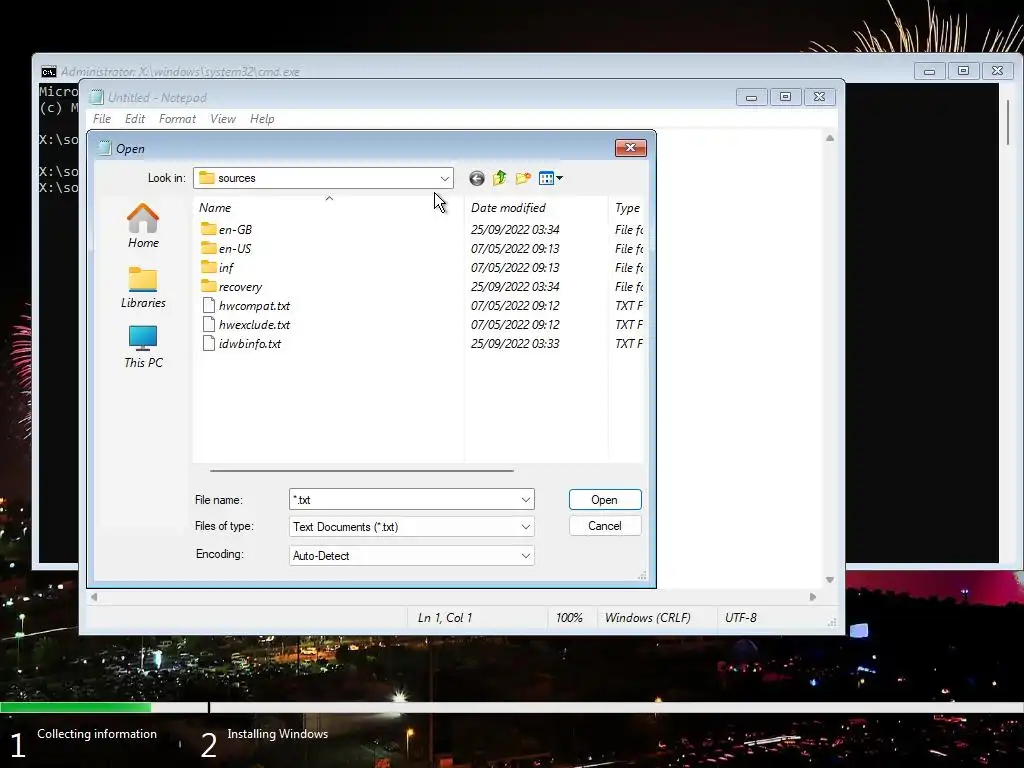
Task: Open the Help menu in Notepad
Action: click(x=262, y=119)
